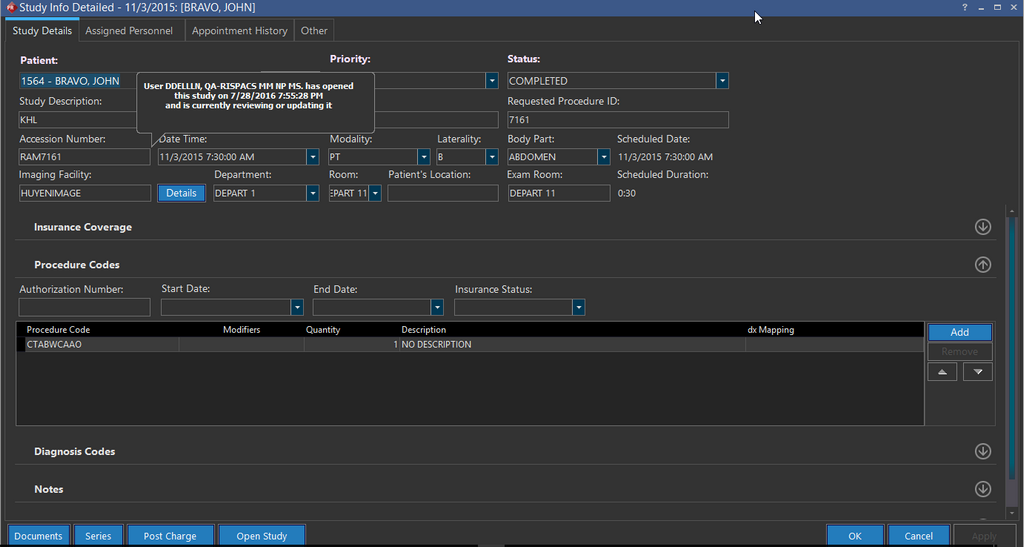Expand the Insurance Coverage section arrow
Image resolution: width=1024 pixels, height=547 pixels.
(x=982, y=227)
